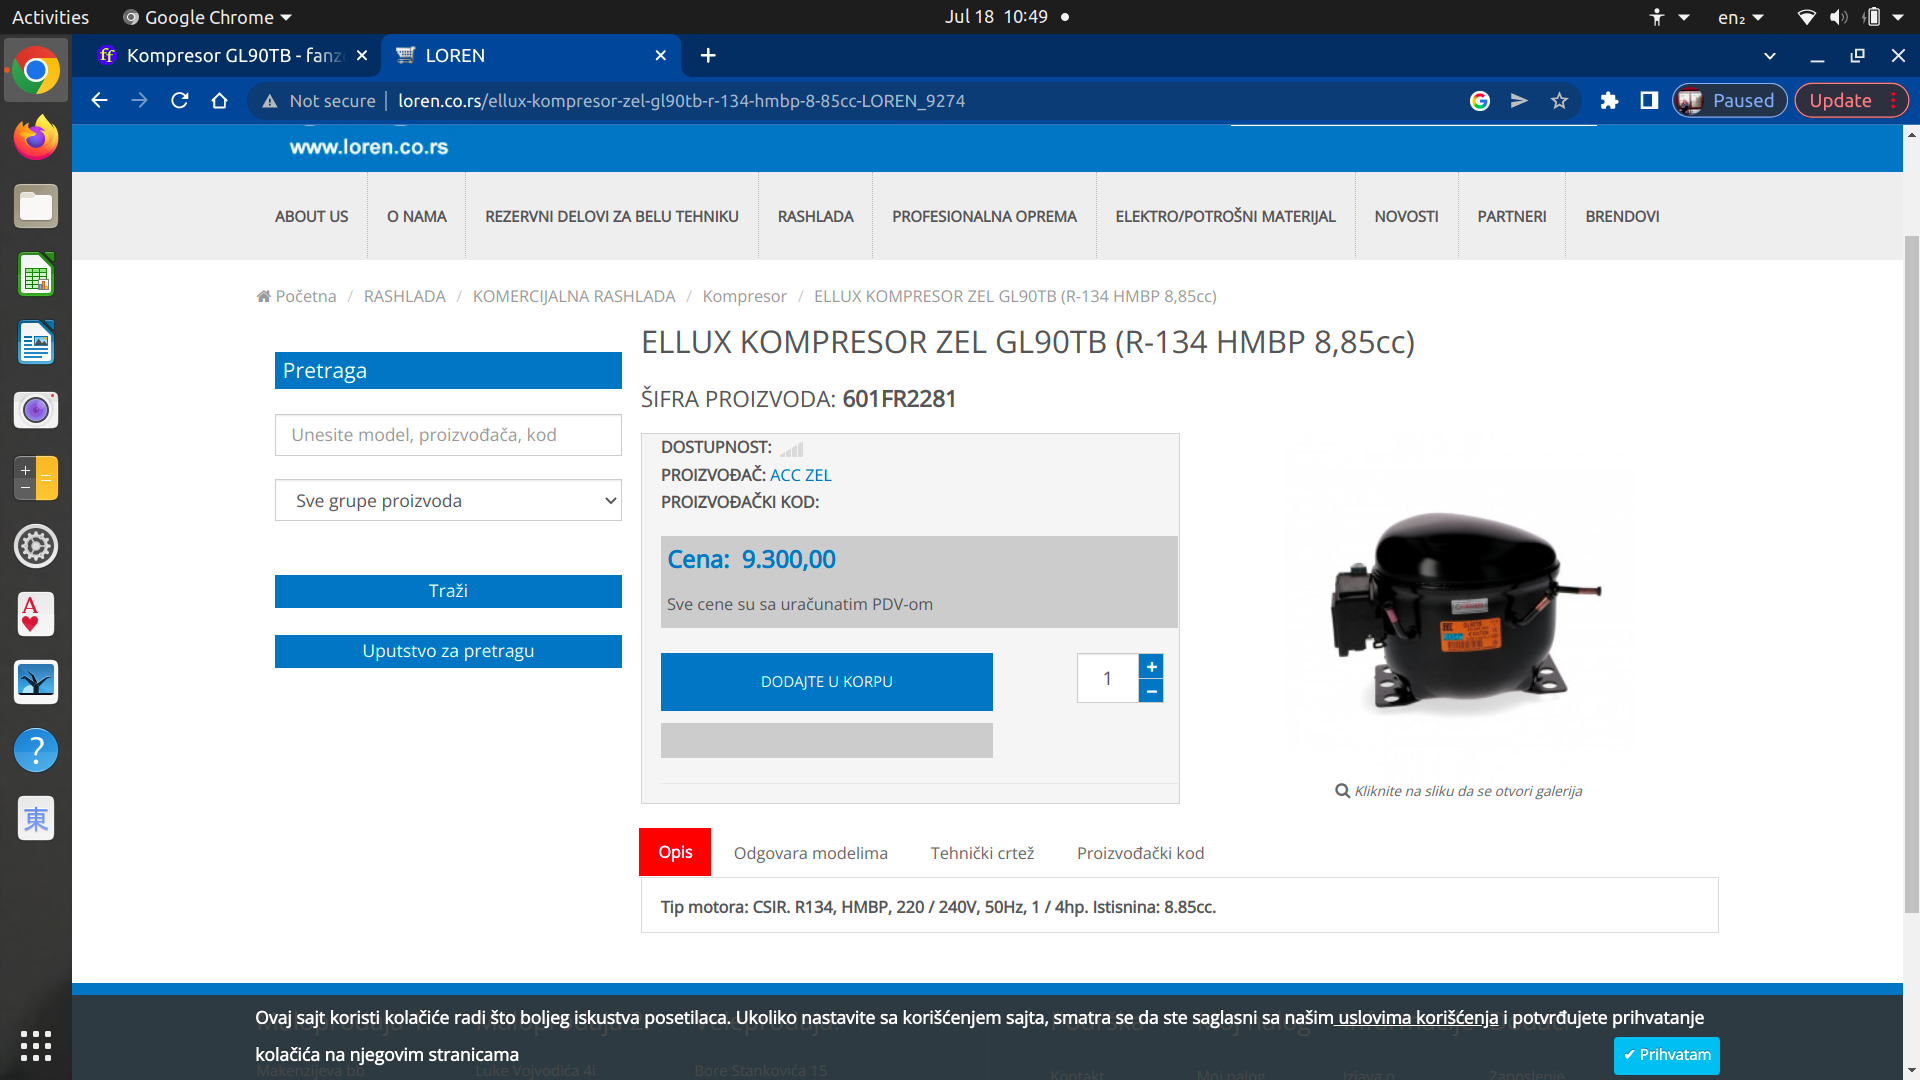Viewport: 1920px width, 1080px height.
Task: Open Firefox from the Ubuntu dock
Action: [36, 138]
